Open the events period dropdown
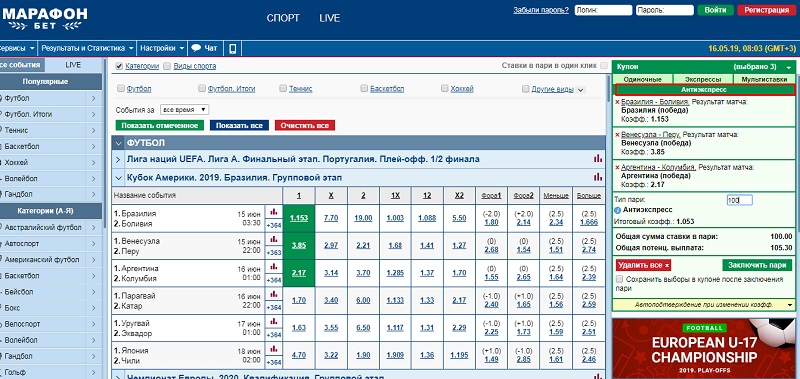800x379 pixels. pyautogui.click(x=185, y=110)
